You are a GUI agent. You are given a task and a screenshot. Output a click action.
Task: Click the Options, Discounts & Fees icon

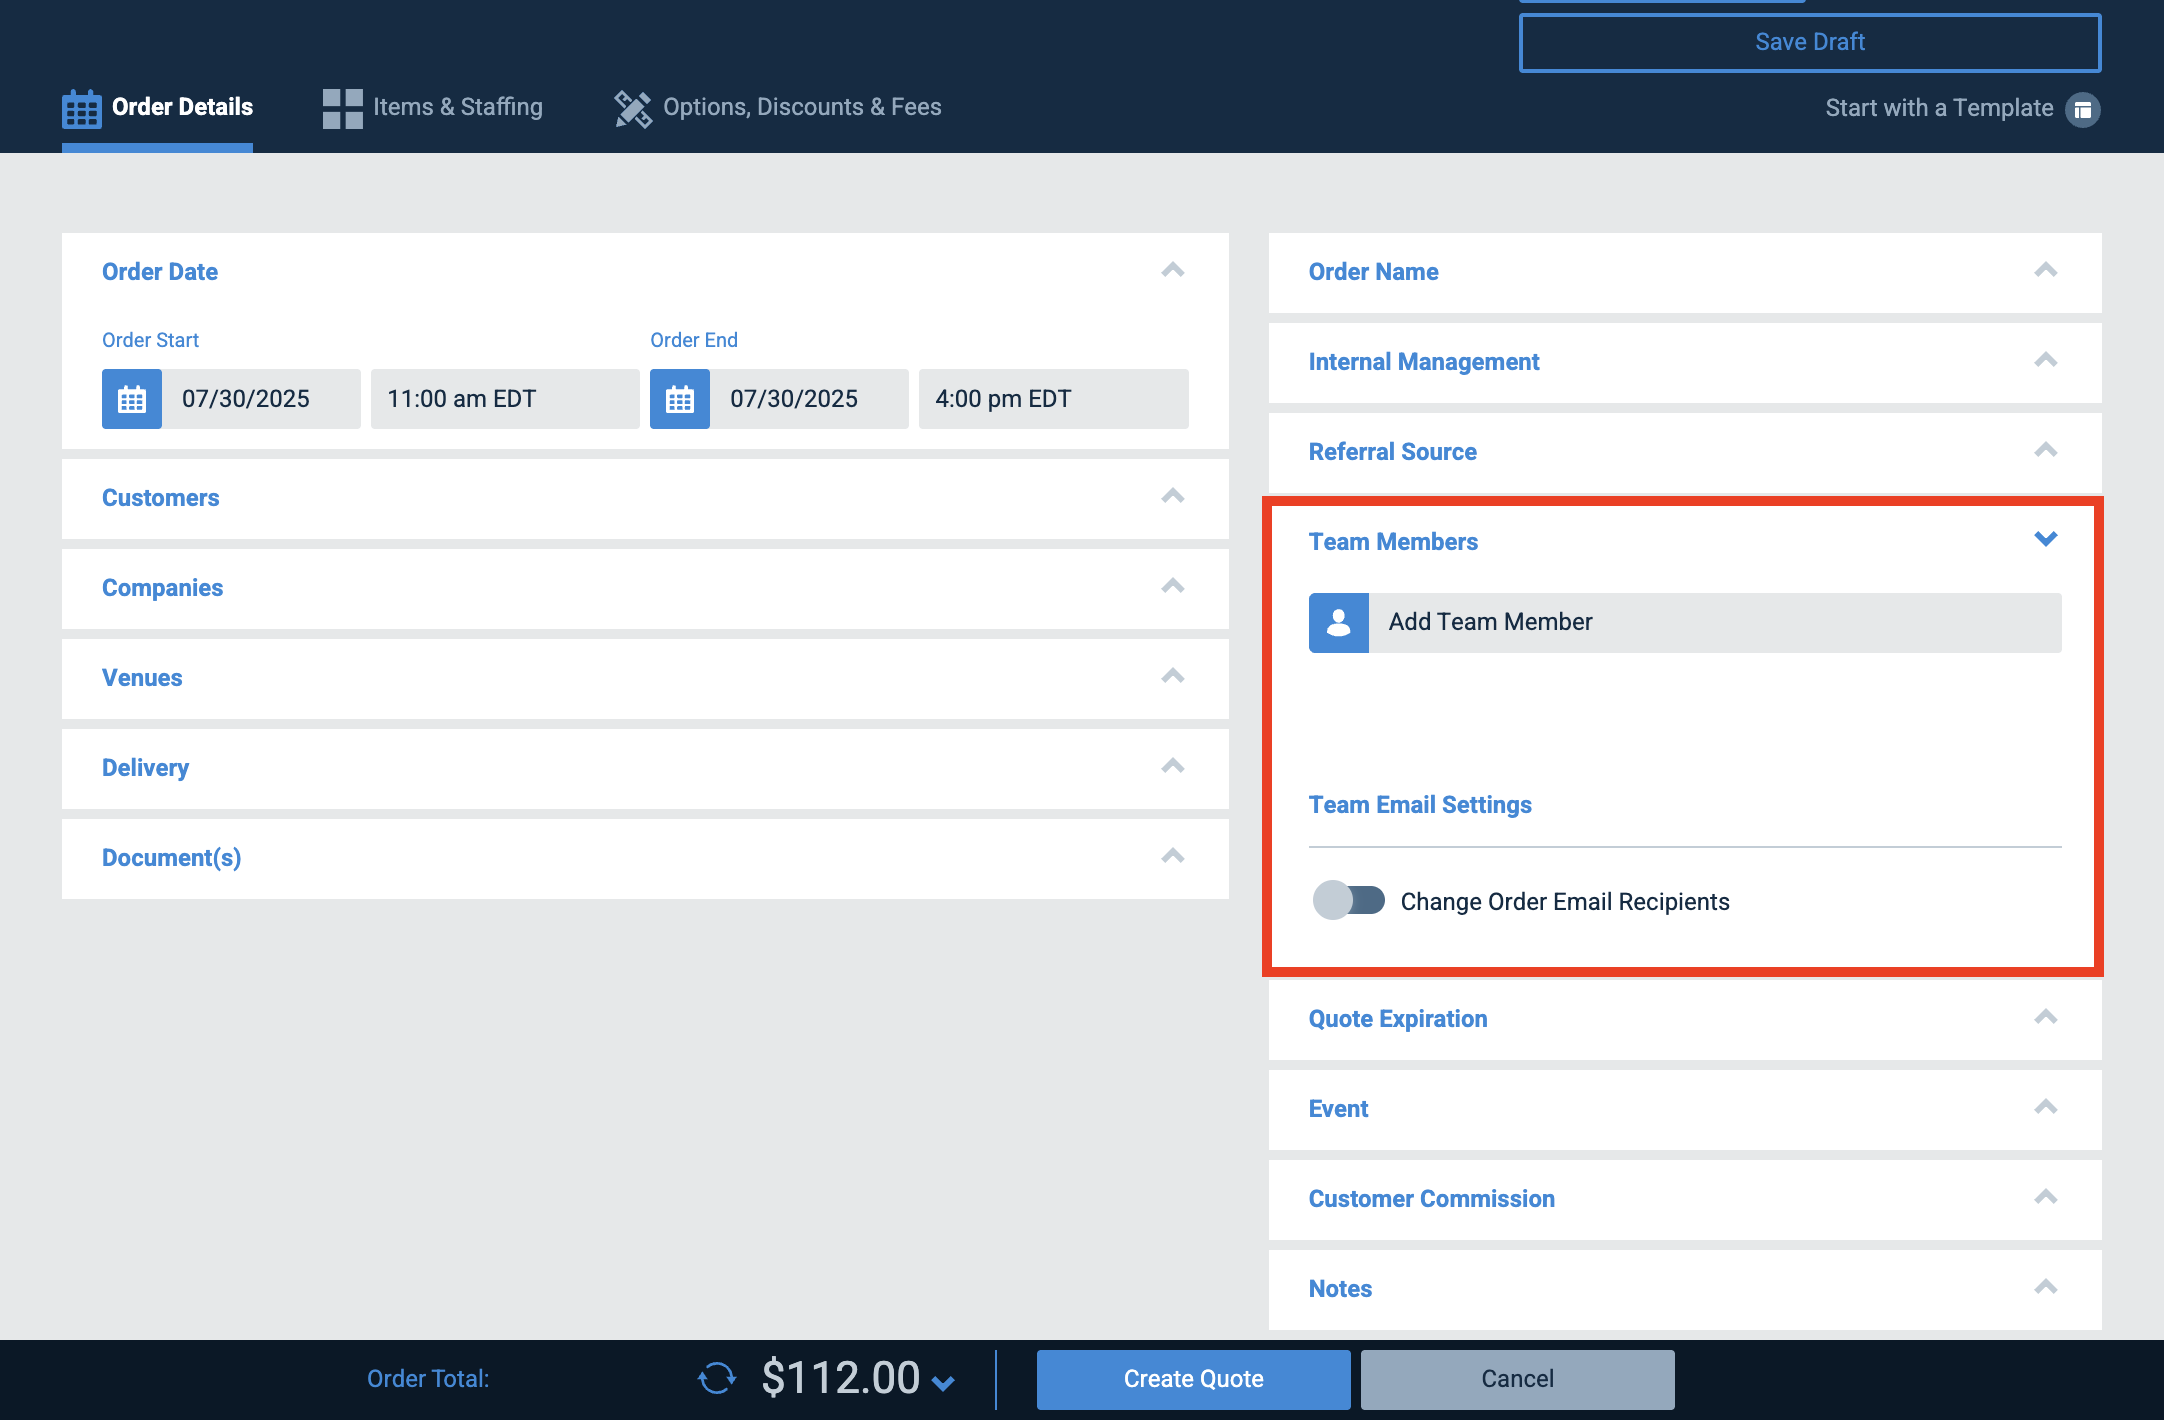point(633,109)
